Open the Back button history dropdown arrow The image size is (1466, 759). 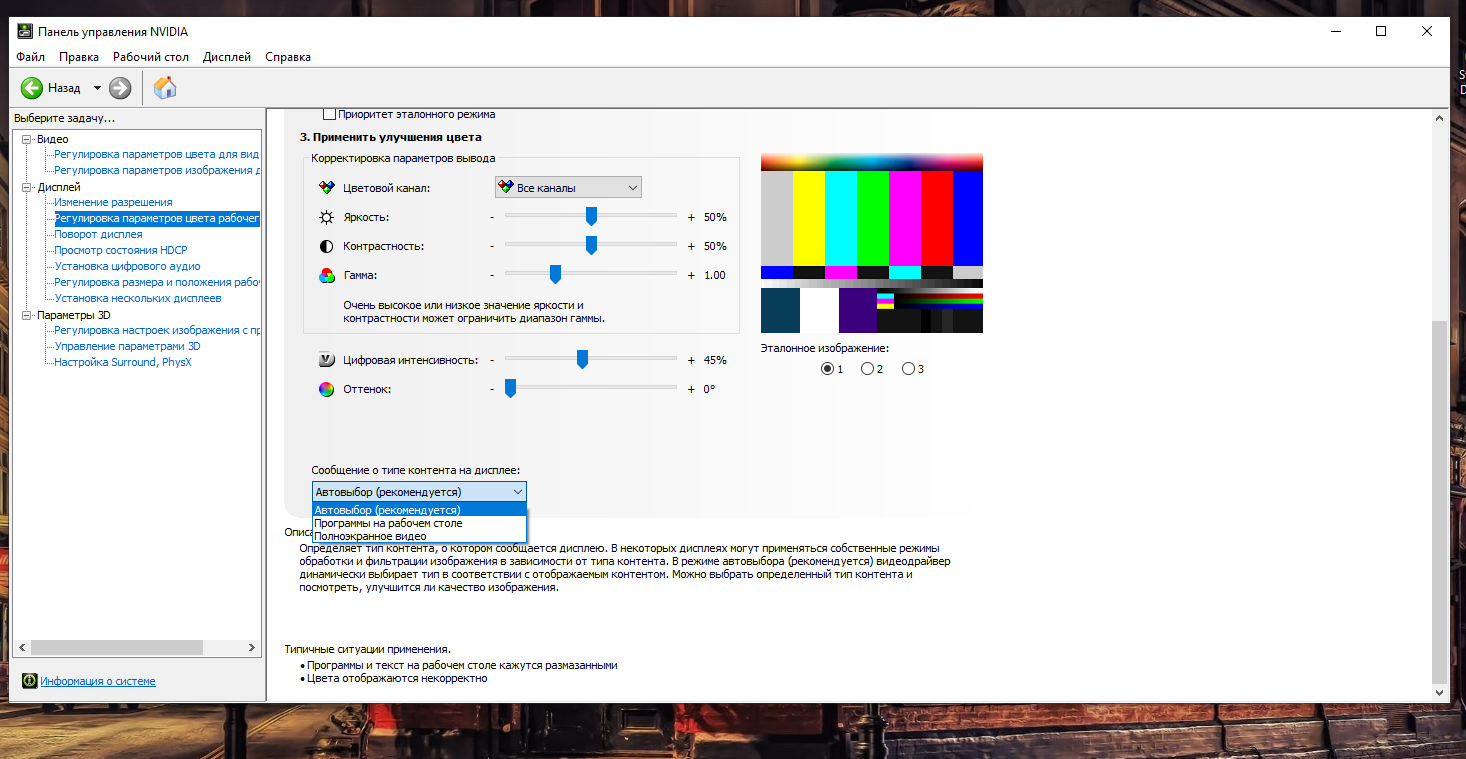click(97, 88)
